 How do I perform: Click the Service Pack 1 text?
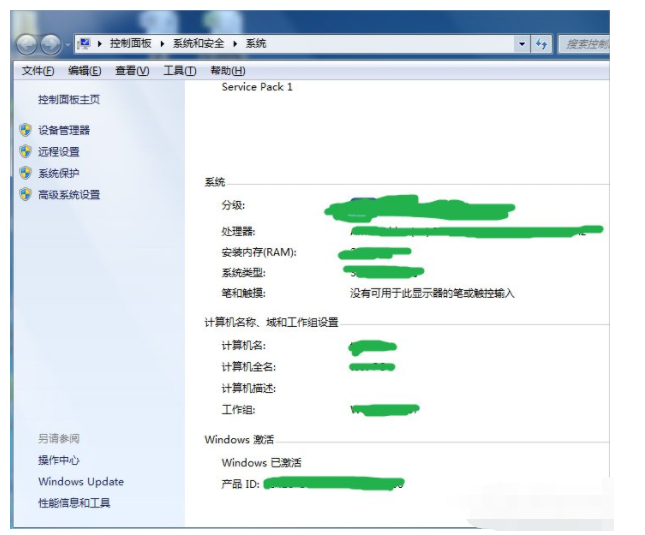pos(257,87)
